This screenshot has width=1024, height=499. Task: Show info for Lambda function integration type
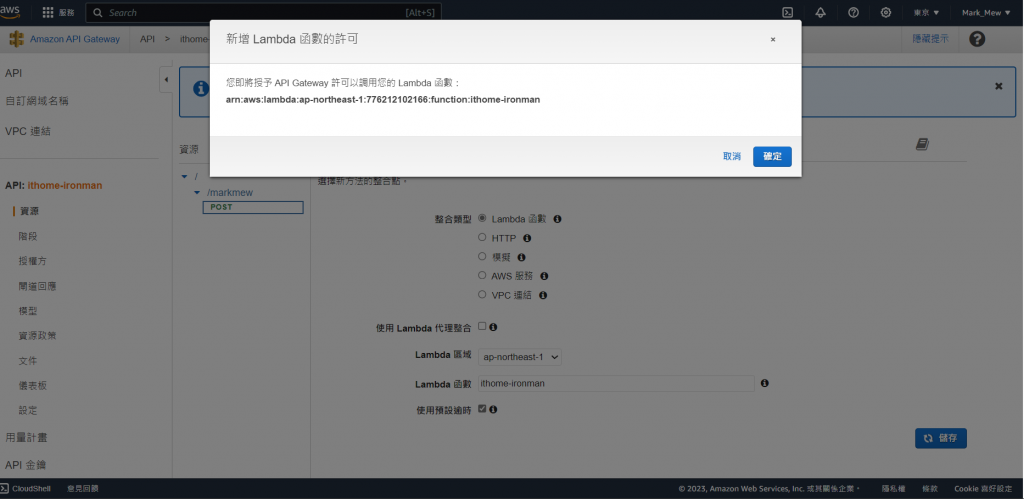558,219
